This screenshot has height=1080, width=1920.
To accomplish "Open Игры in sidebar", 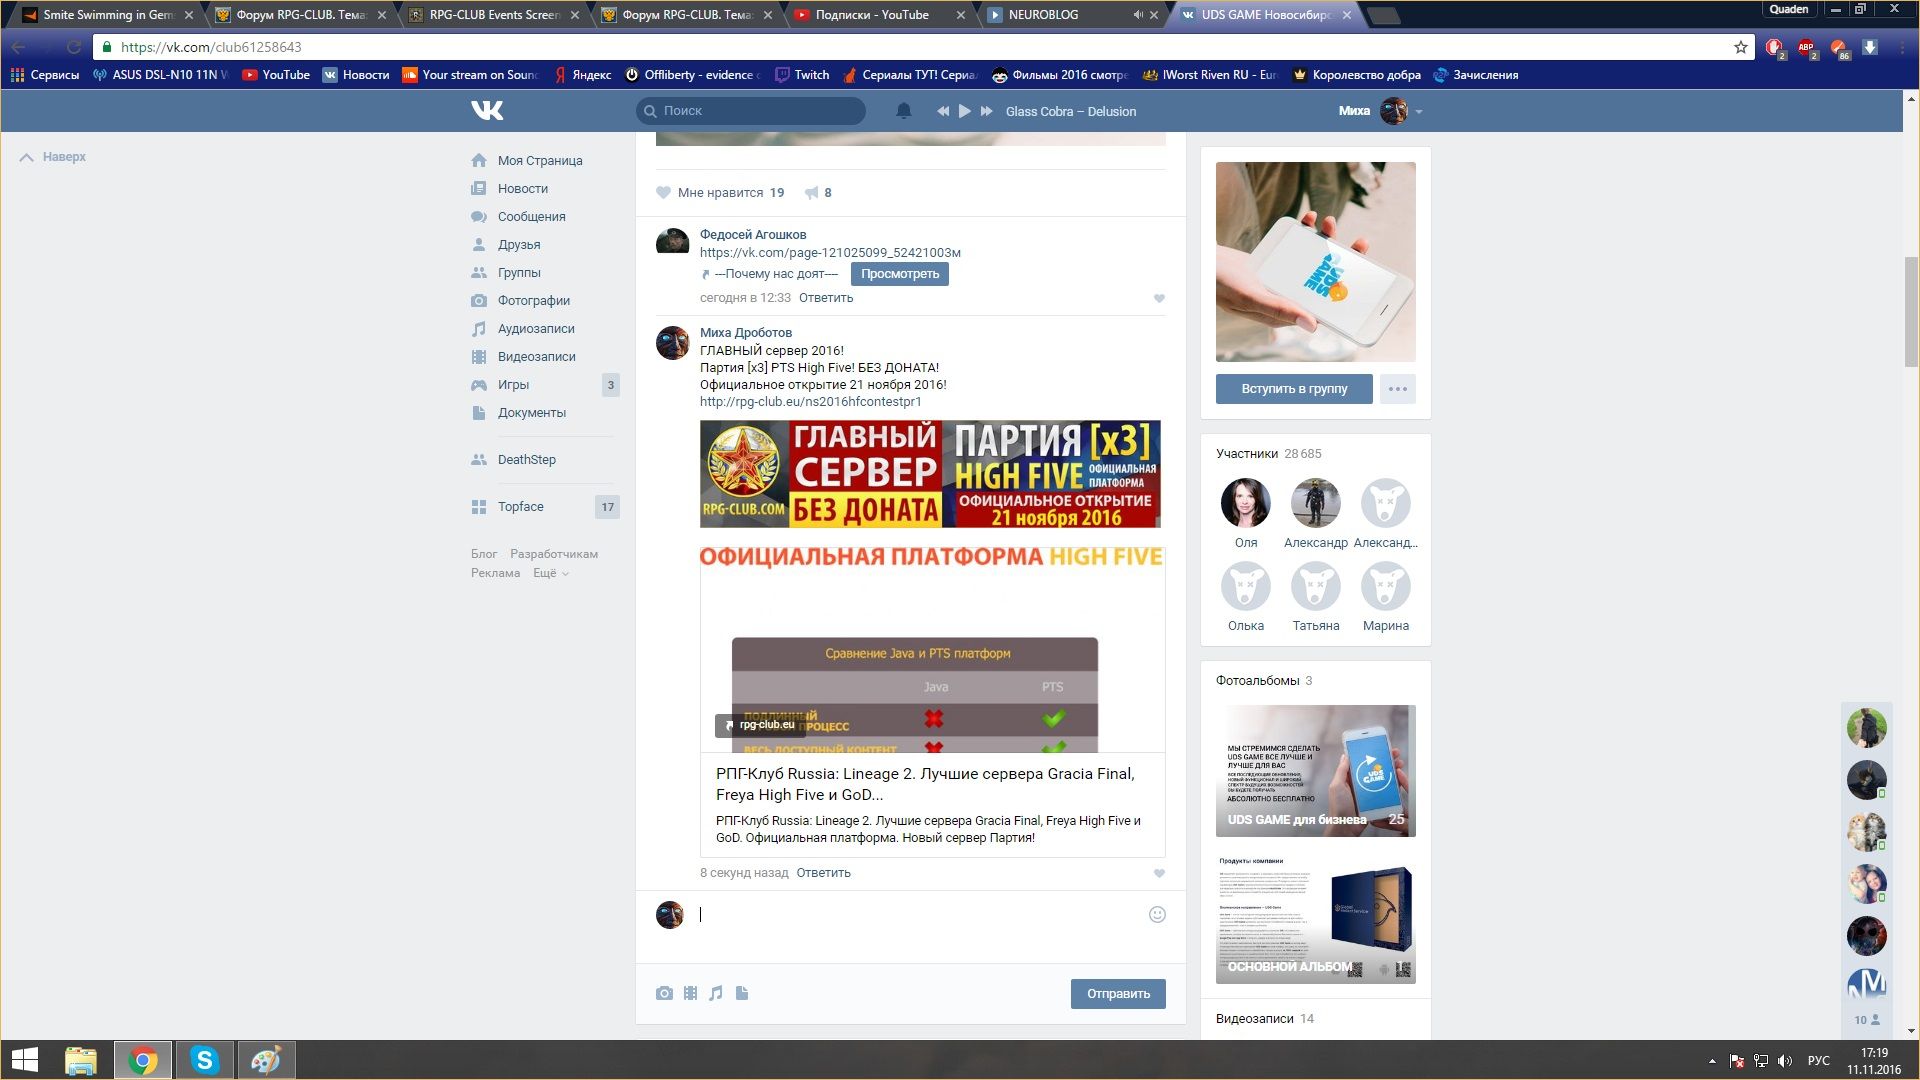I will (x=513, y=384).
